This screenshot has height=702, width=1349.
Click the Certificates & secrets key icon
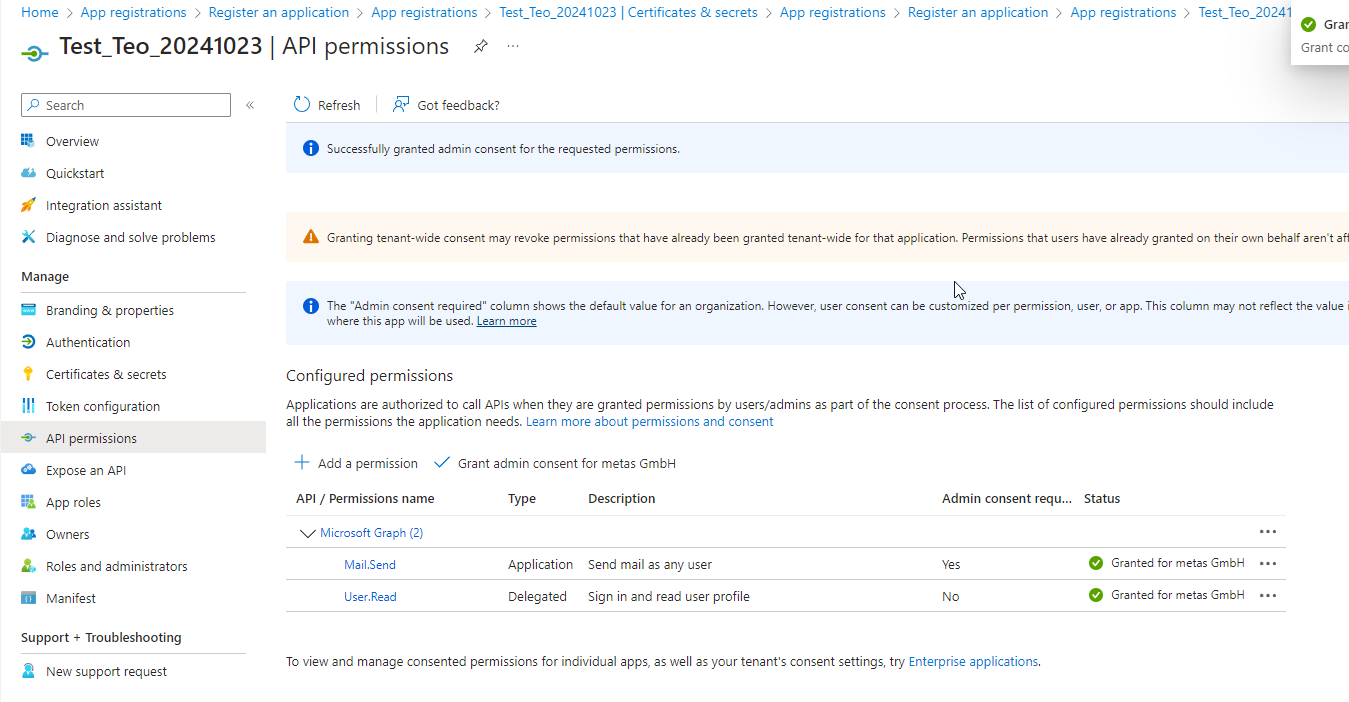click(28, 374)
